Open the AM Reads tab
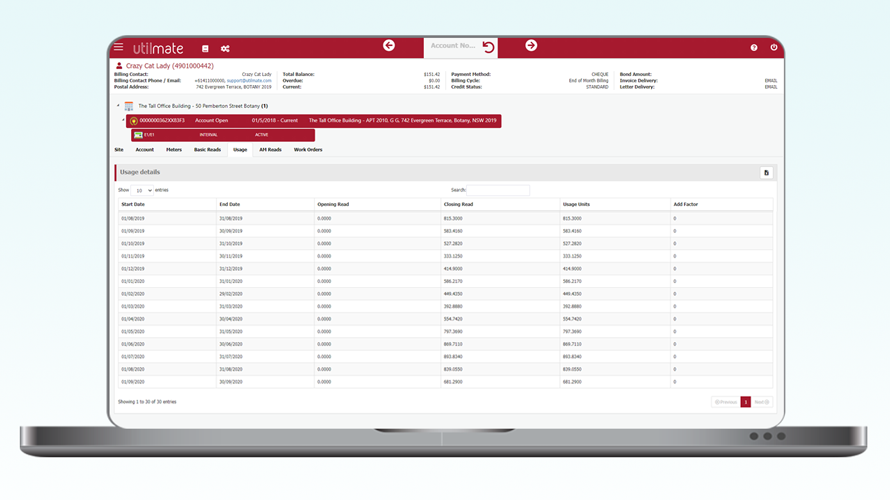Viewport: 890px width, 500px height. tap(270, 150)
